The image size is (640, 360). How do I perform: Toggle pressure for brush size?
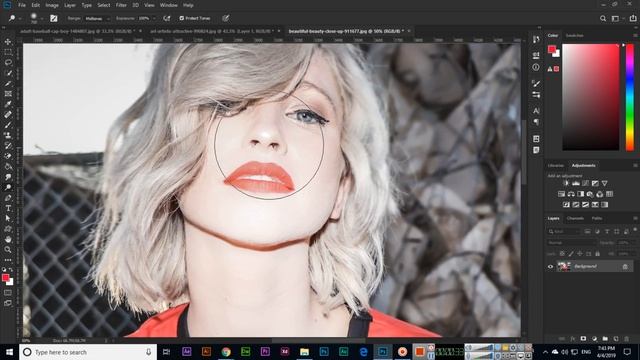point(225,18)
